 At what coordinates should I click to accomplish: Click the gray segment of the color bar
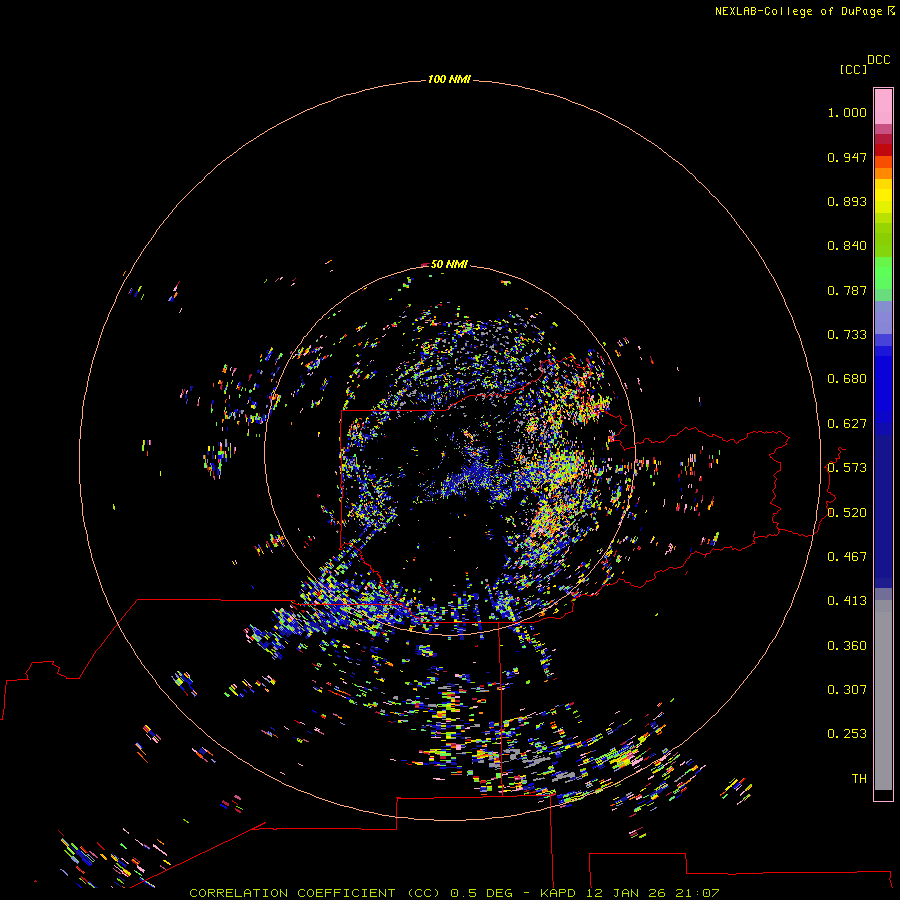click(883, 695)
